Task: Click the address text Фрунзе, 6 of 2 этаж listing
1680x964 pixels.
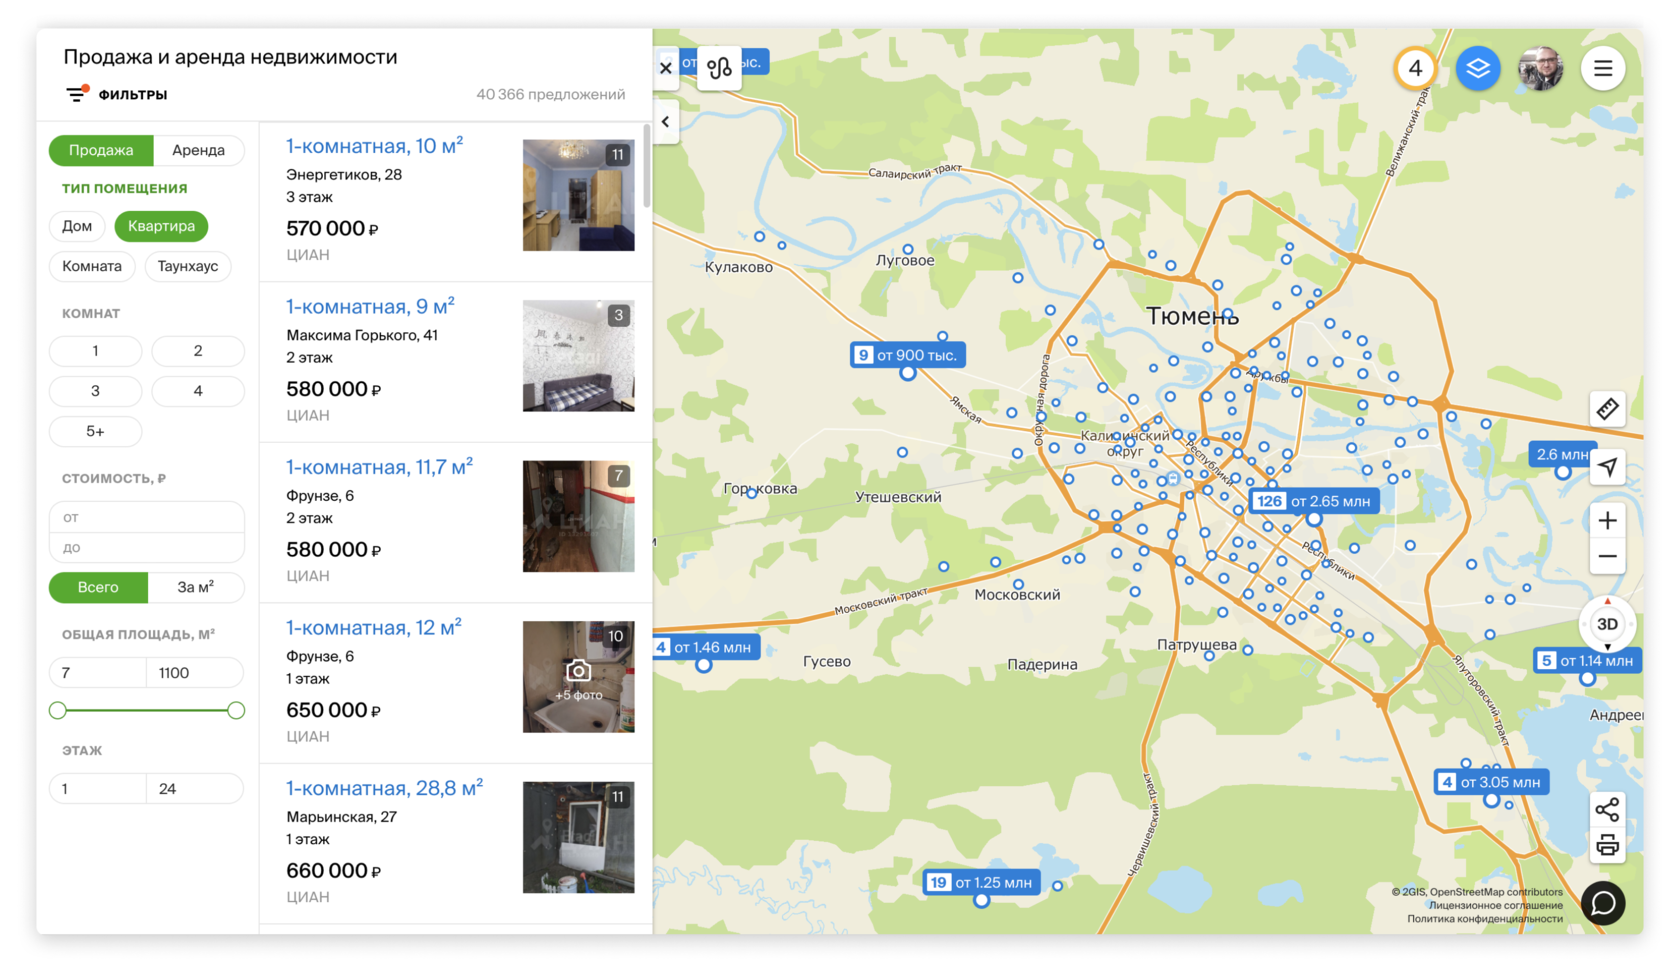Action: pyautogui.click(x=320, y=496)
